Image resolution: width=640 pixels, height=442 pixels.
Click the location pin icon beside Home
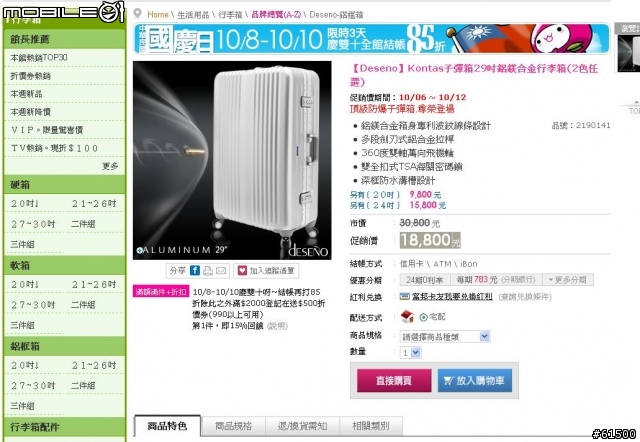(x=138, y=14)
